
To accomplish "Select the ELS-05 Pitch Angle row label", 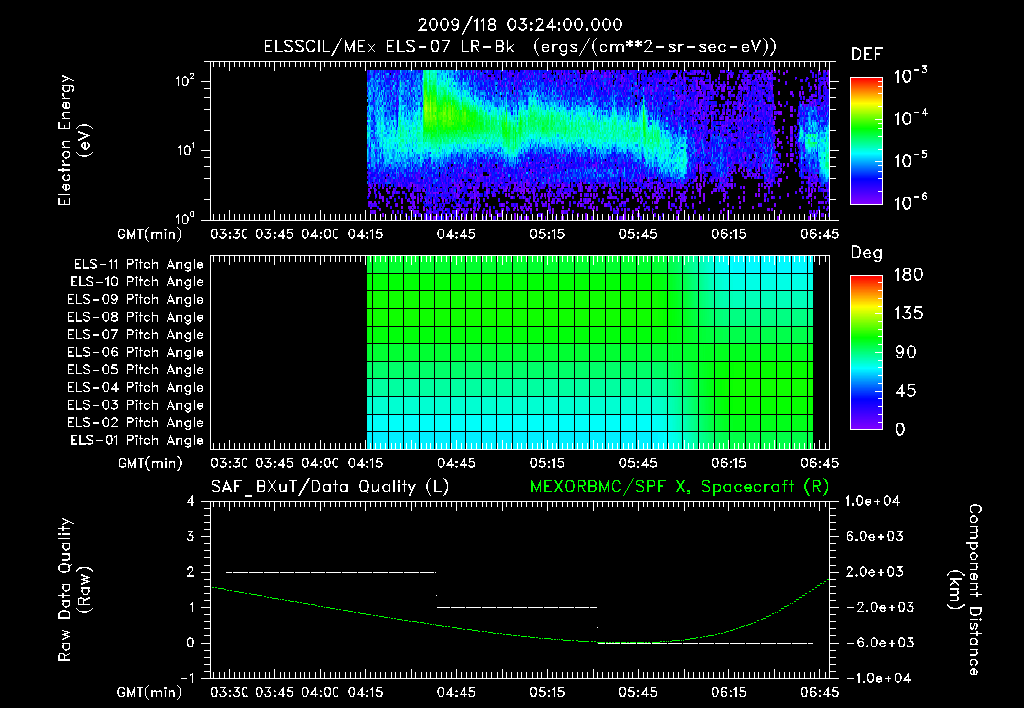I will click(136, 370).
